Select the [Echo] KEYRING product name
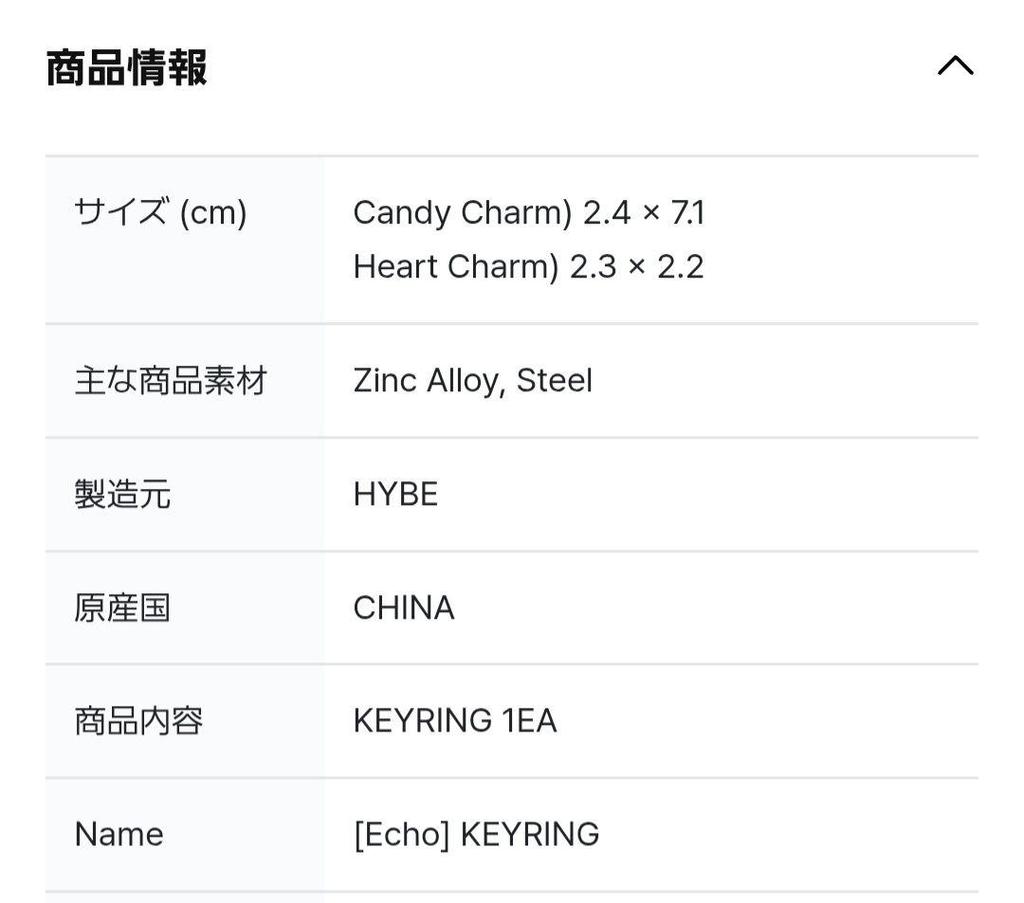This screenshot has height=903, width=1024. point(476,834)
